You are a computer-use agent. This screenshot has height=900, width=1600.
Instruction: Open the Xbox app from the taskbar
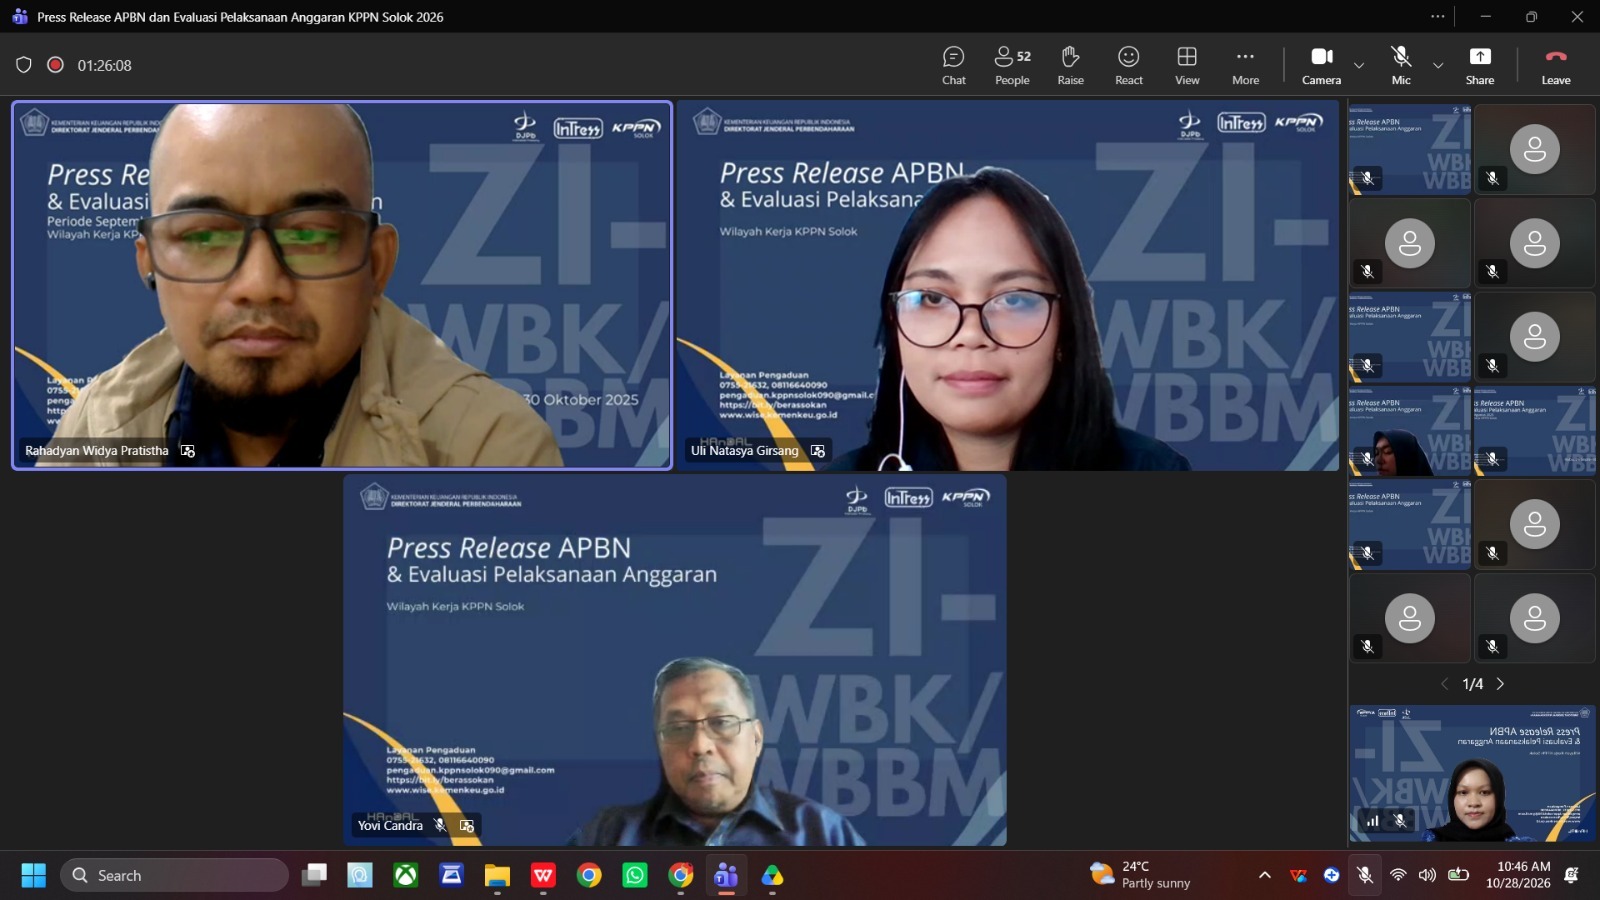click(405, 876)
